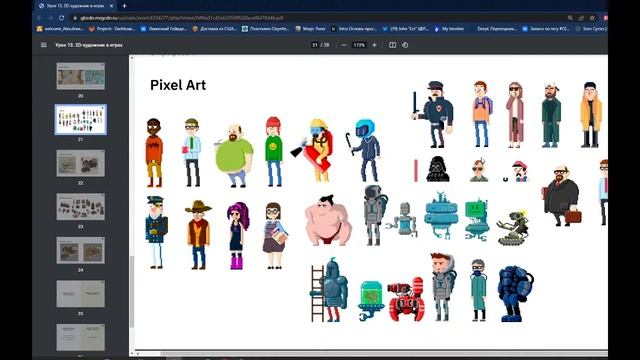The height and width of the screenshot is (360, 640).
Task: Click the current page number field
Action: click(315, 45)
